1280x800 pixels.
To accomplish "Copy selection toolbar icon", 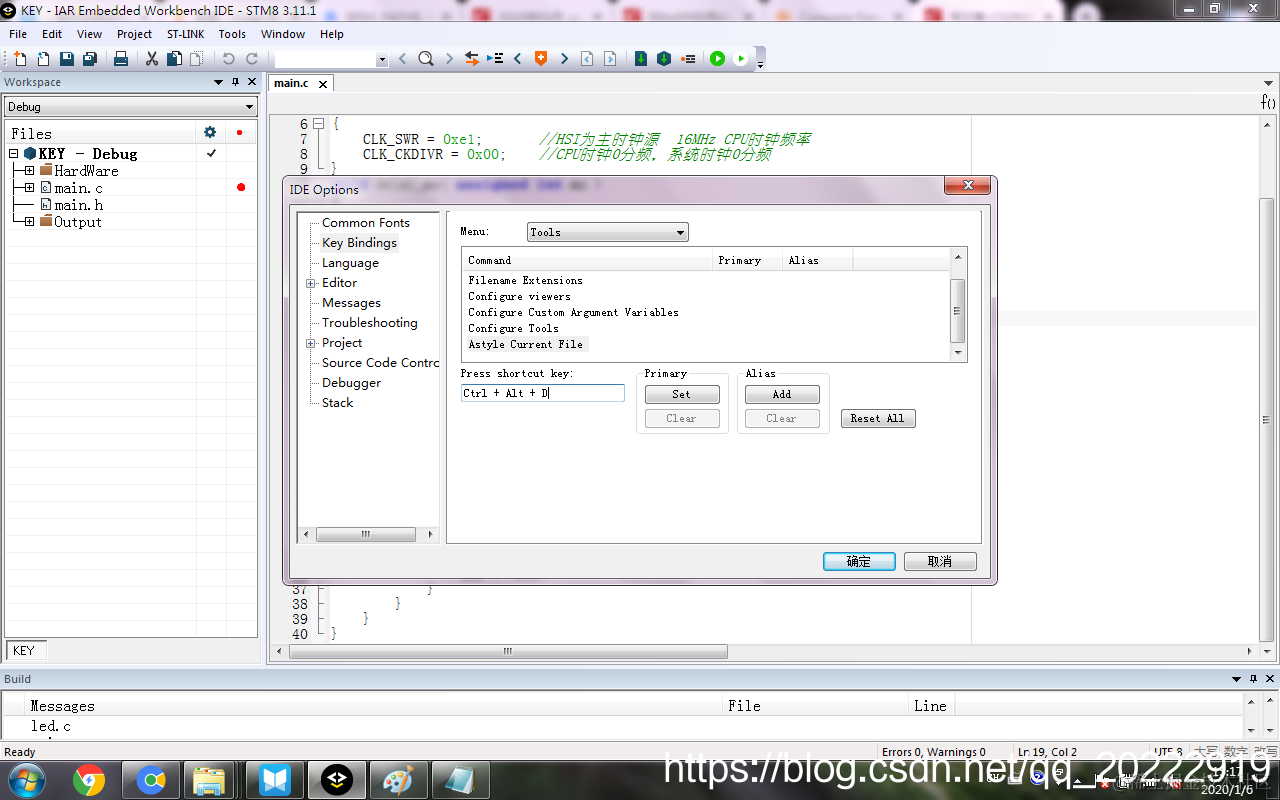I will tap(174, 59).
